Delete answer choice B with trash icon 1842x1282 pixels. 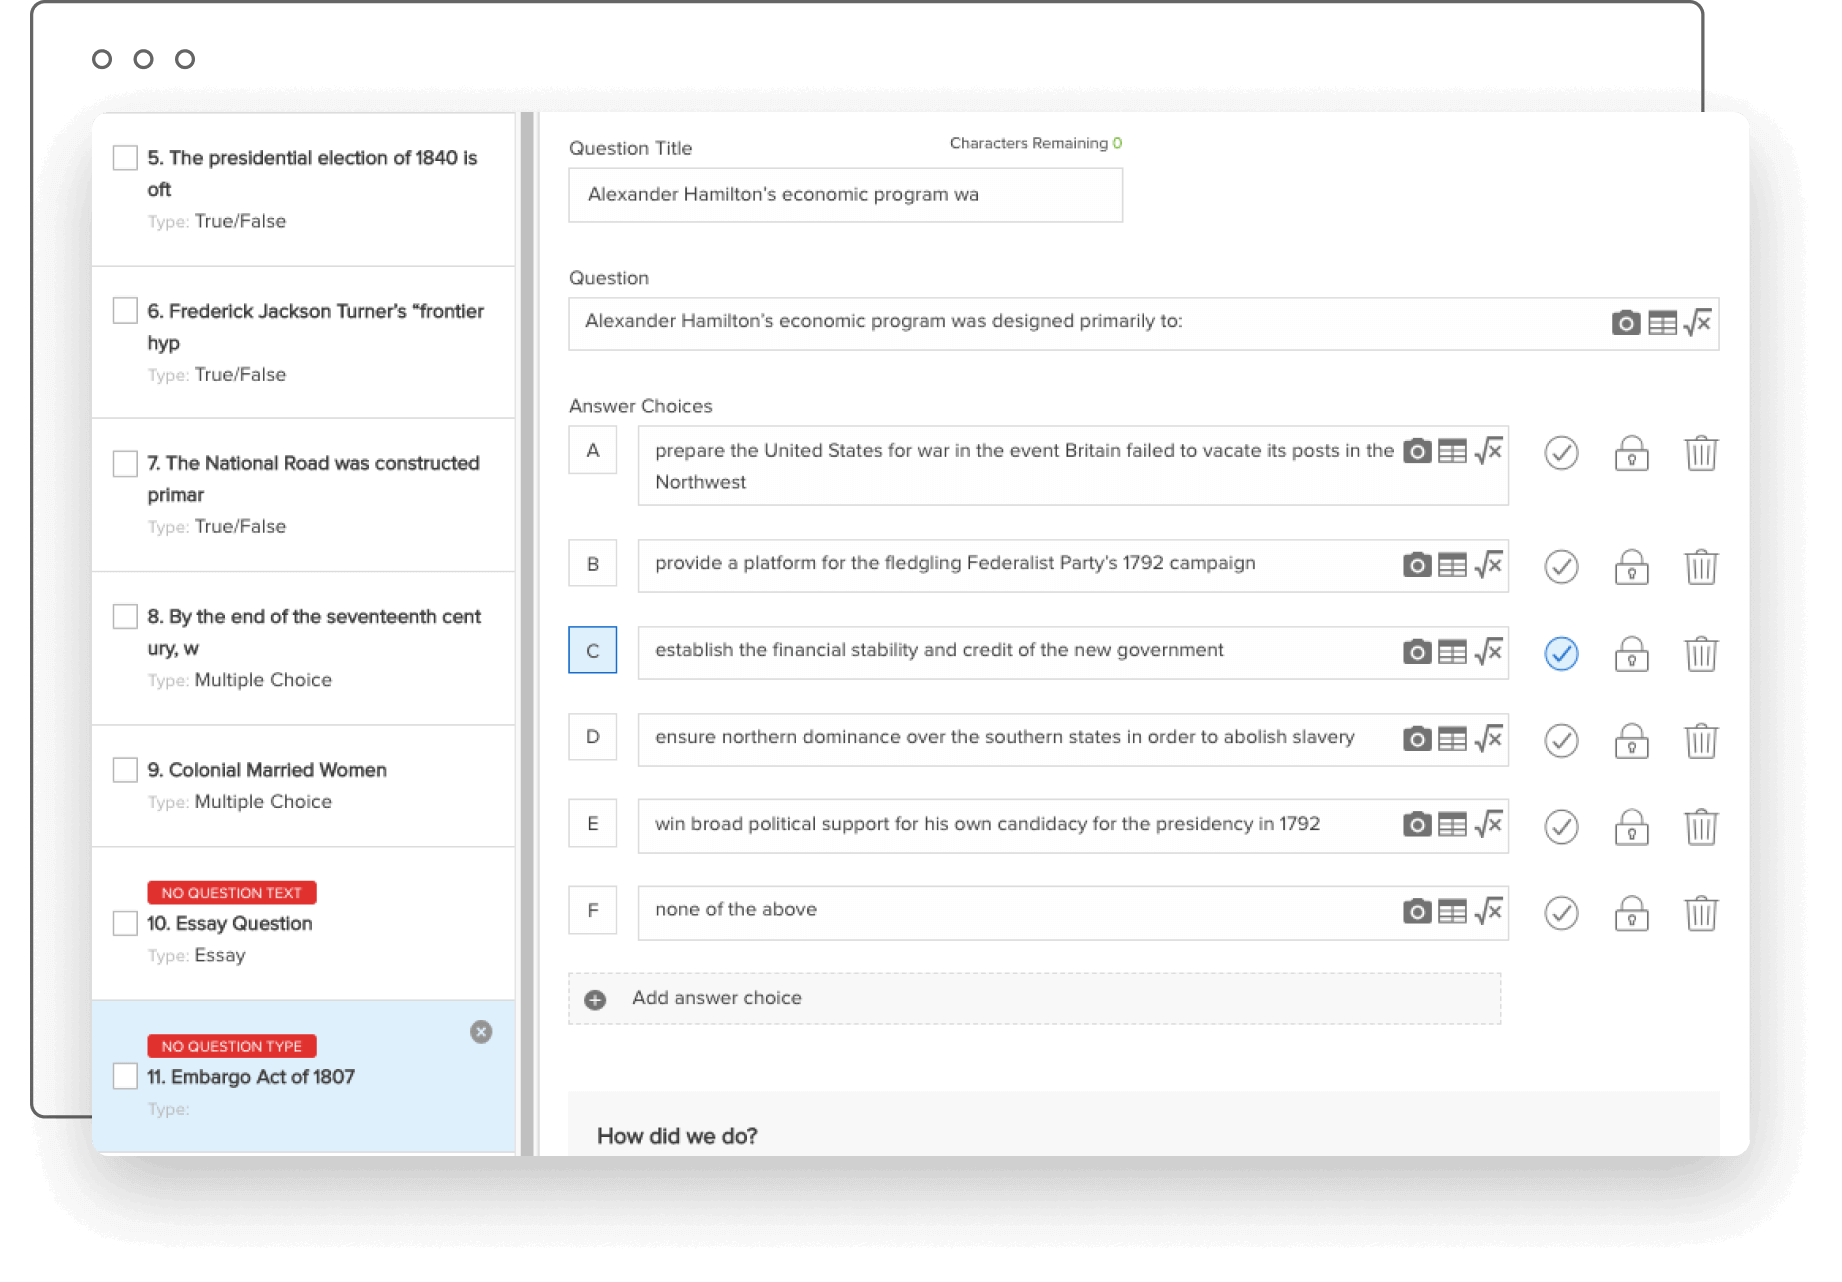point(1701,567)
